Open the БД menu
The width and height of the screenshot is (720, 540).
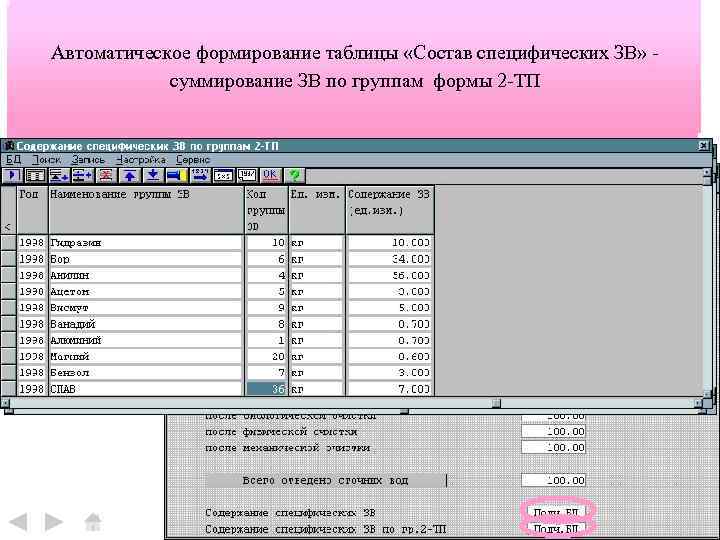(13, 160)
